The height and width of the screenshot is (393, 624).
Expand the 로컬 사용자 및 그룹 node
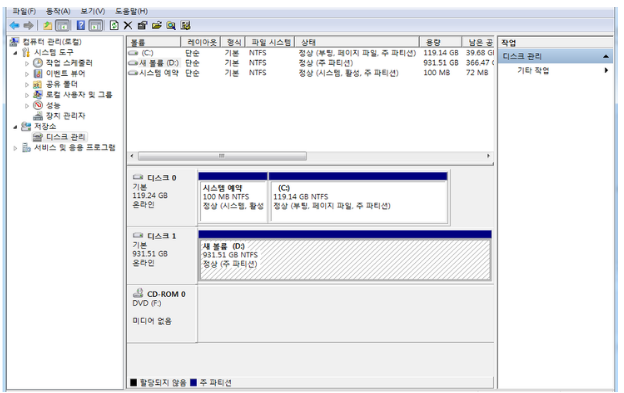click(27, 95)
